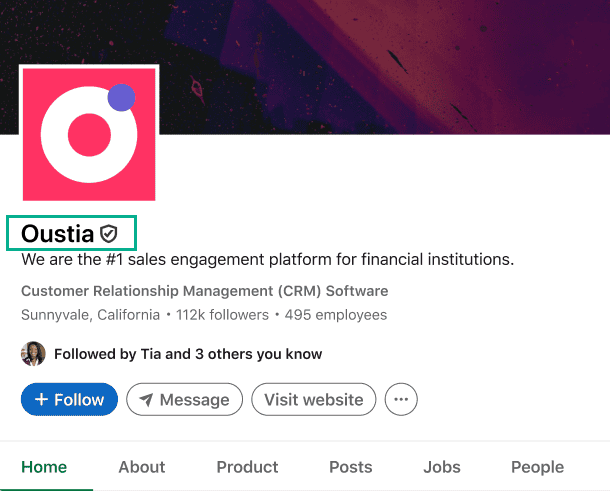
Task: Click the Oustia company name heading
Action: tap(58, 234)
